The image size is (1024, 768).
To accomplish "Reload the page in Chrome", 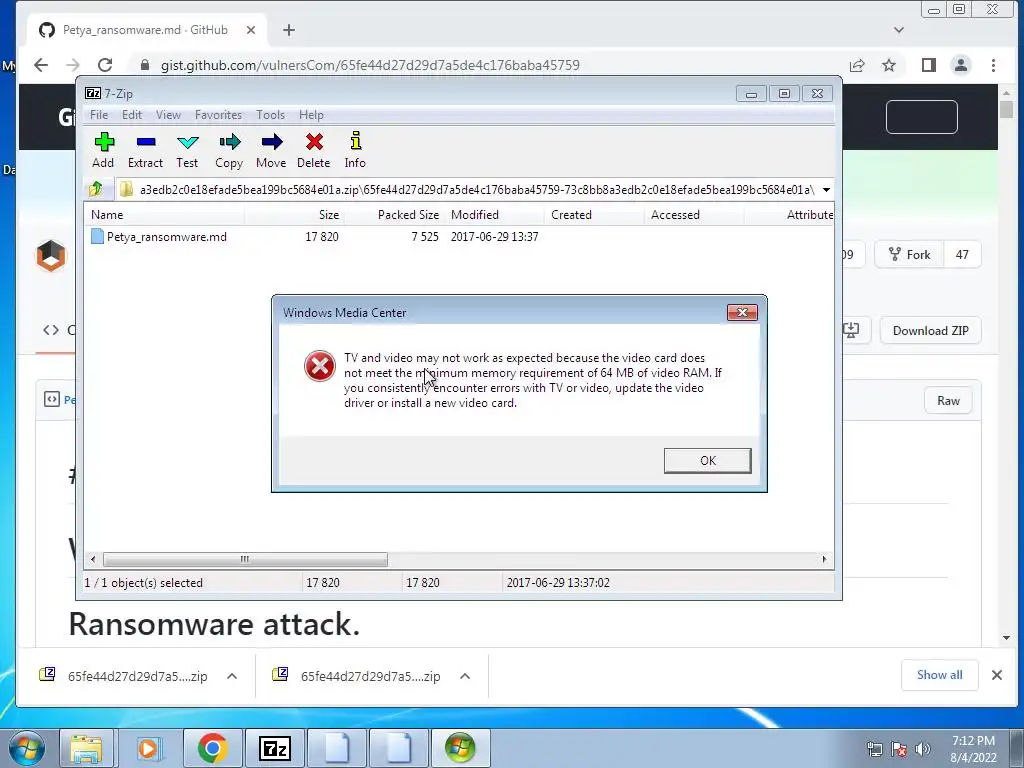I will click(104, 65).
